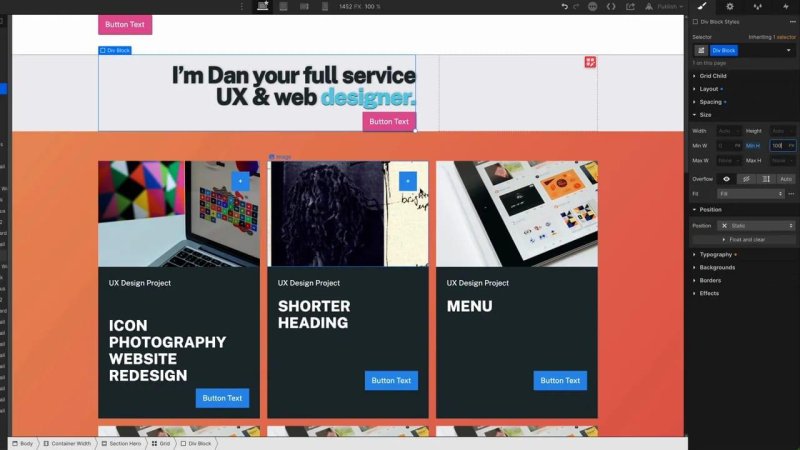Open the Style Manager tab

[x=758, y=6]
